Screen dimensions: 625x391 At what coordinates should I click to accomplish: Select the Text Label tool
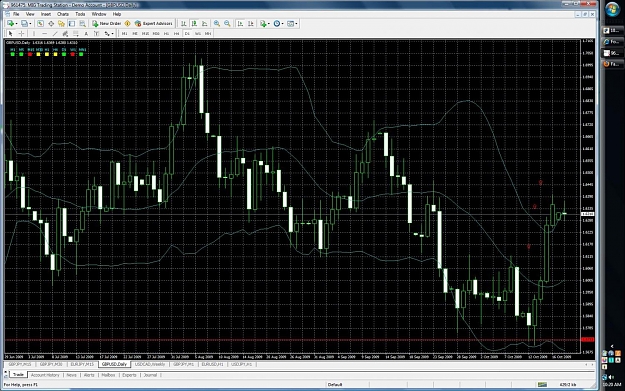[x=96, y=33]
